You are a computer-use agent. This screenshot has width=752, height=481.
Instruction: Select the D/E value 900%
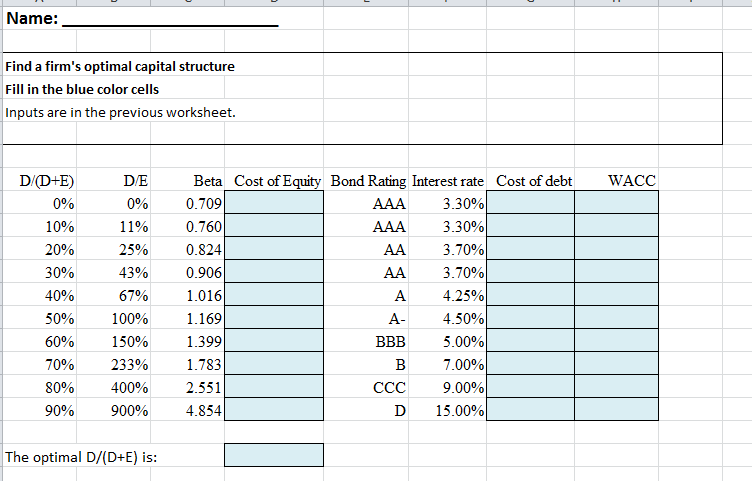coord(130,411)
